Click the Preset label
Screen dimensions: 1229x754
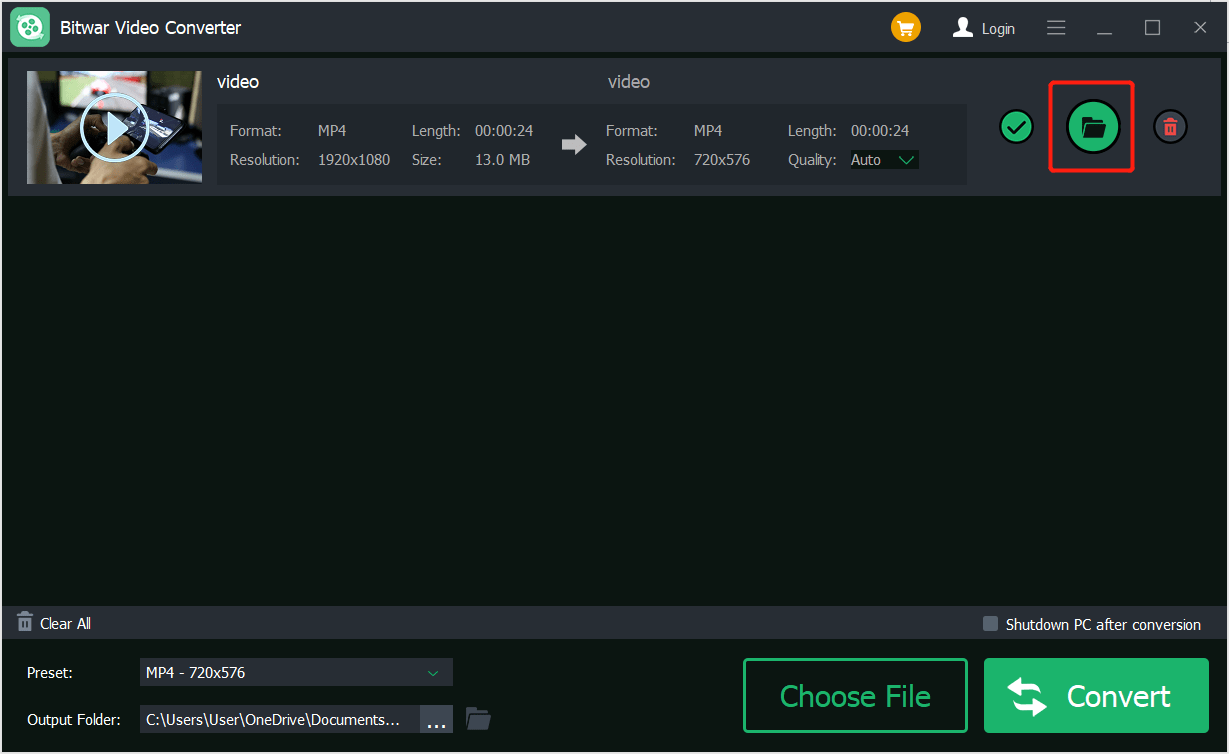[50, 673]
